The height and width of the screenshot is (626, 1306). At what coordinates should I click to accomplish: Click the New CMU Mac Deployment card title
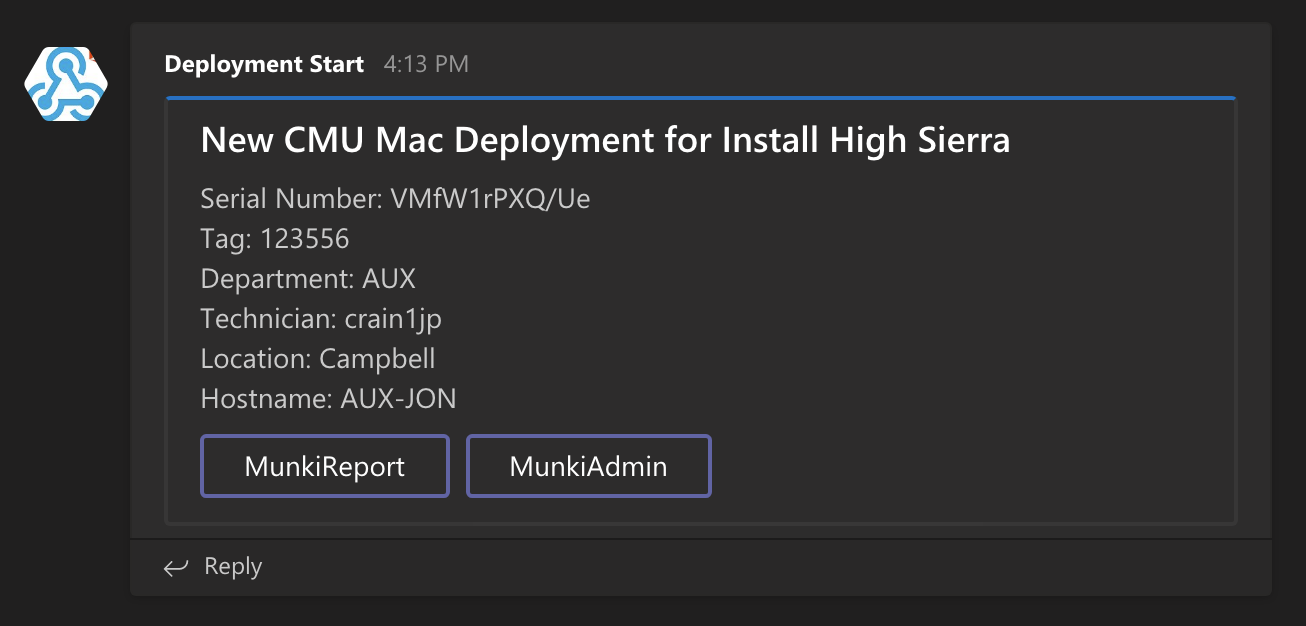coord(605,141)
